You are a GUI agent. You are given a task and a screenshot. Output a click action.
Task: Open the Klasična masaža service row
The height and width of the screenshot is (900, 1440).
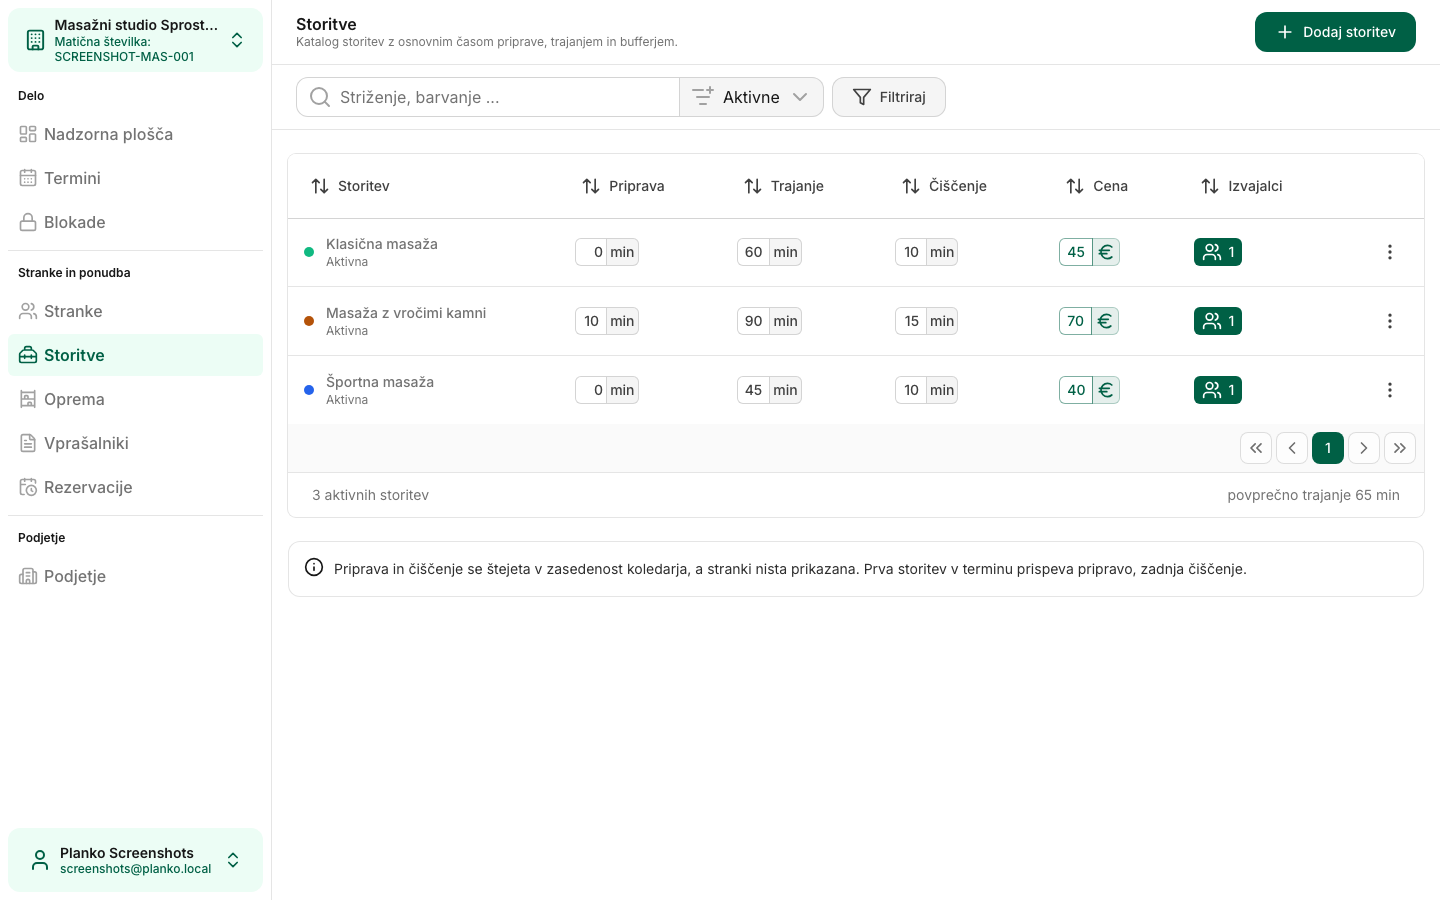coord(856,252)
